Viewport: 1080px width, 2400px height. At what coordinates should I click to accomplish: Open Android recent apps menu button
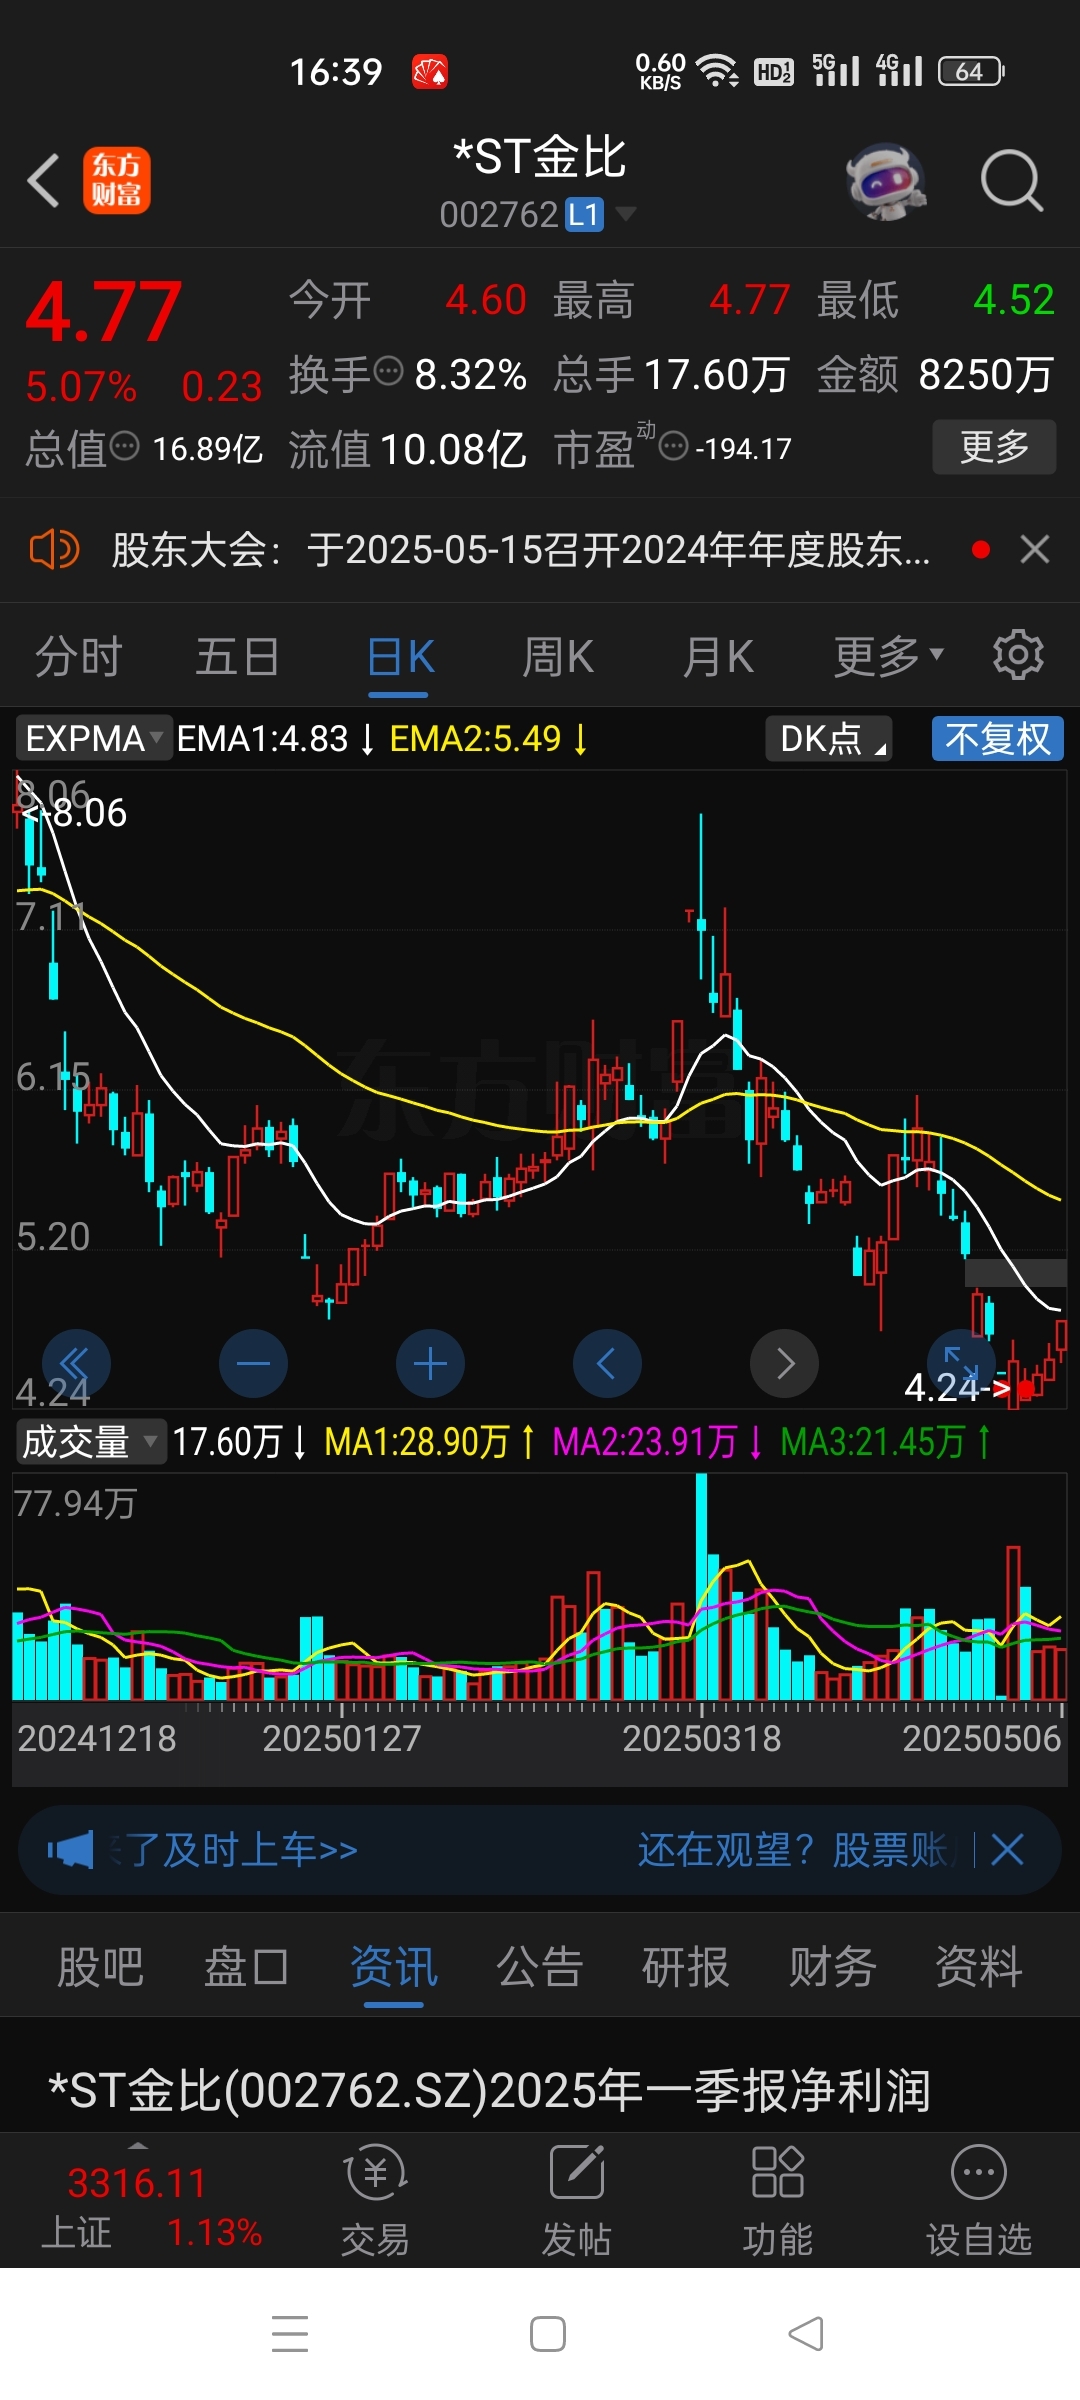290,2334
